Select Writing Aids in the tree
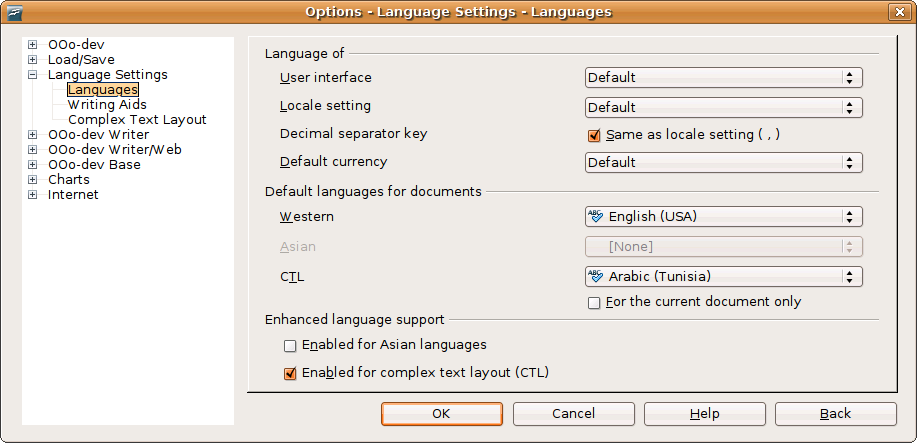The width and height of the screenshot is (917, 443). pos(107,105)
